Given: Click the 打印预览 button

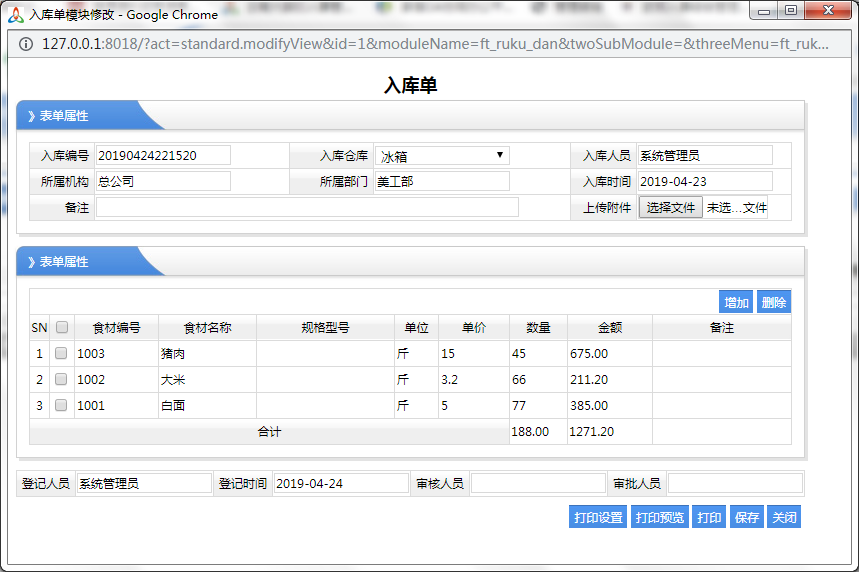Looking at the screenshot, I should (659, 517).
